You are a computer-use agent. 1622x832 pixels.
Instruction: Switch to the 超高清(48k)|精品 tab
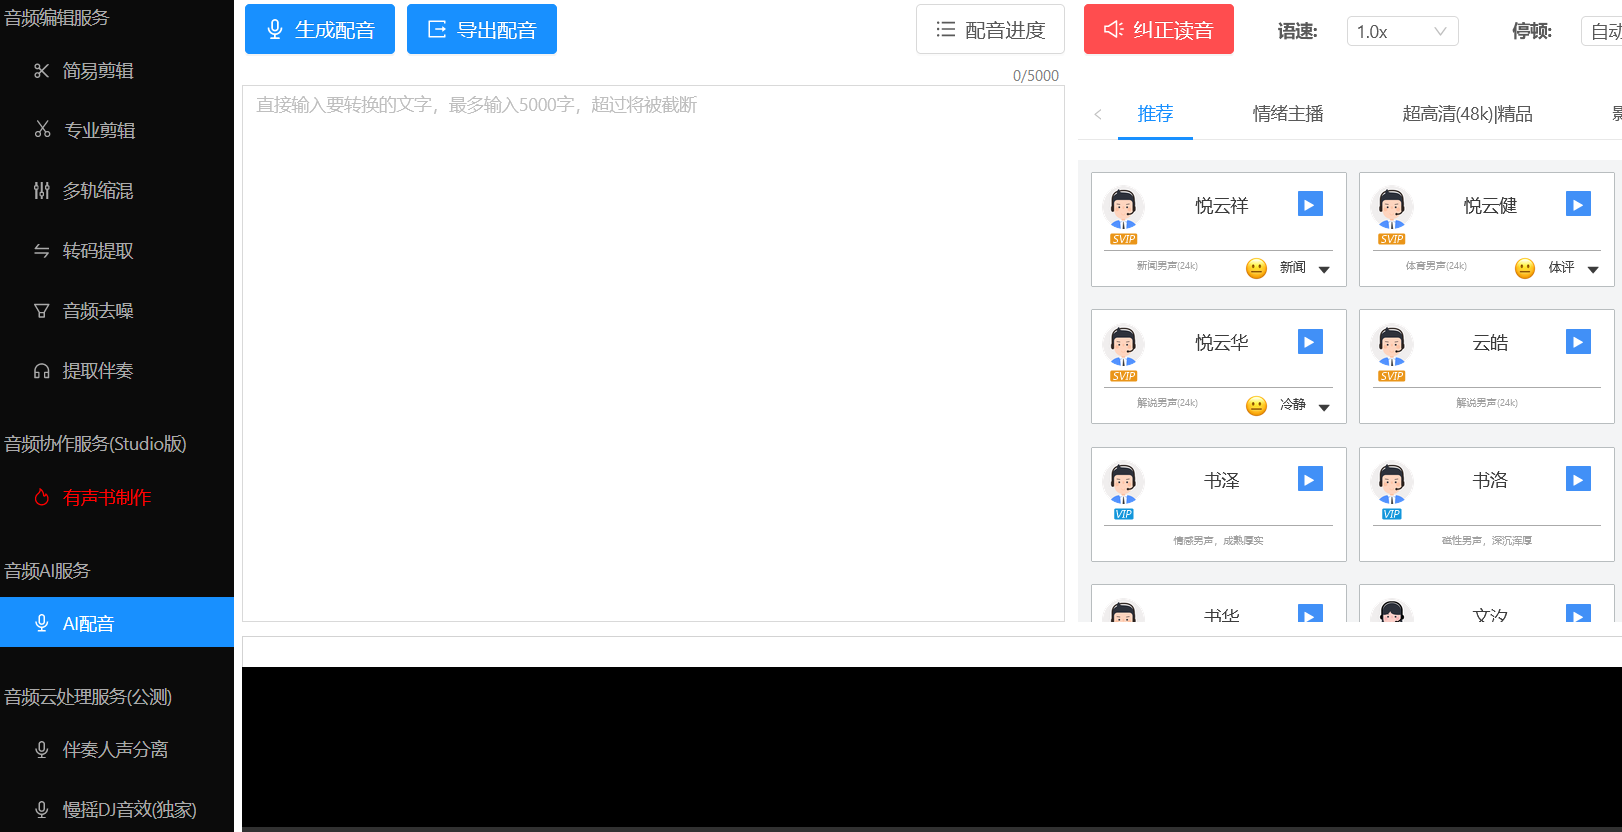tap(1467, 114)
